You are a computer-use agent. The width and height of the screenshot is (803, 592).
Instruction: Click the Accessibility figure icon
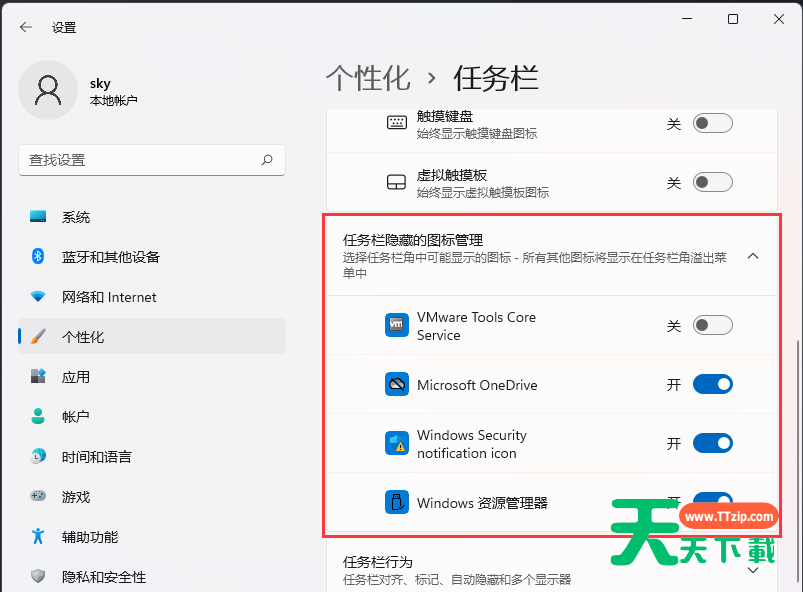[x=38, y=536]
